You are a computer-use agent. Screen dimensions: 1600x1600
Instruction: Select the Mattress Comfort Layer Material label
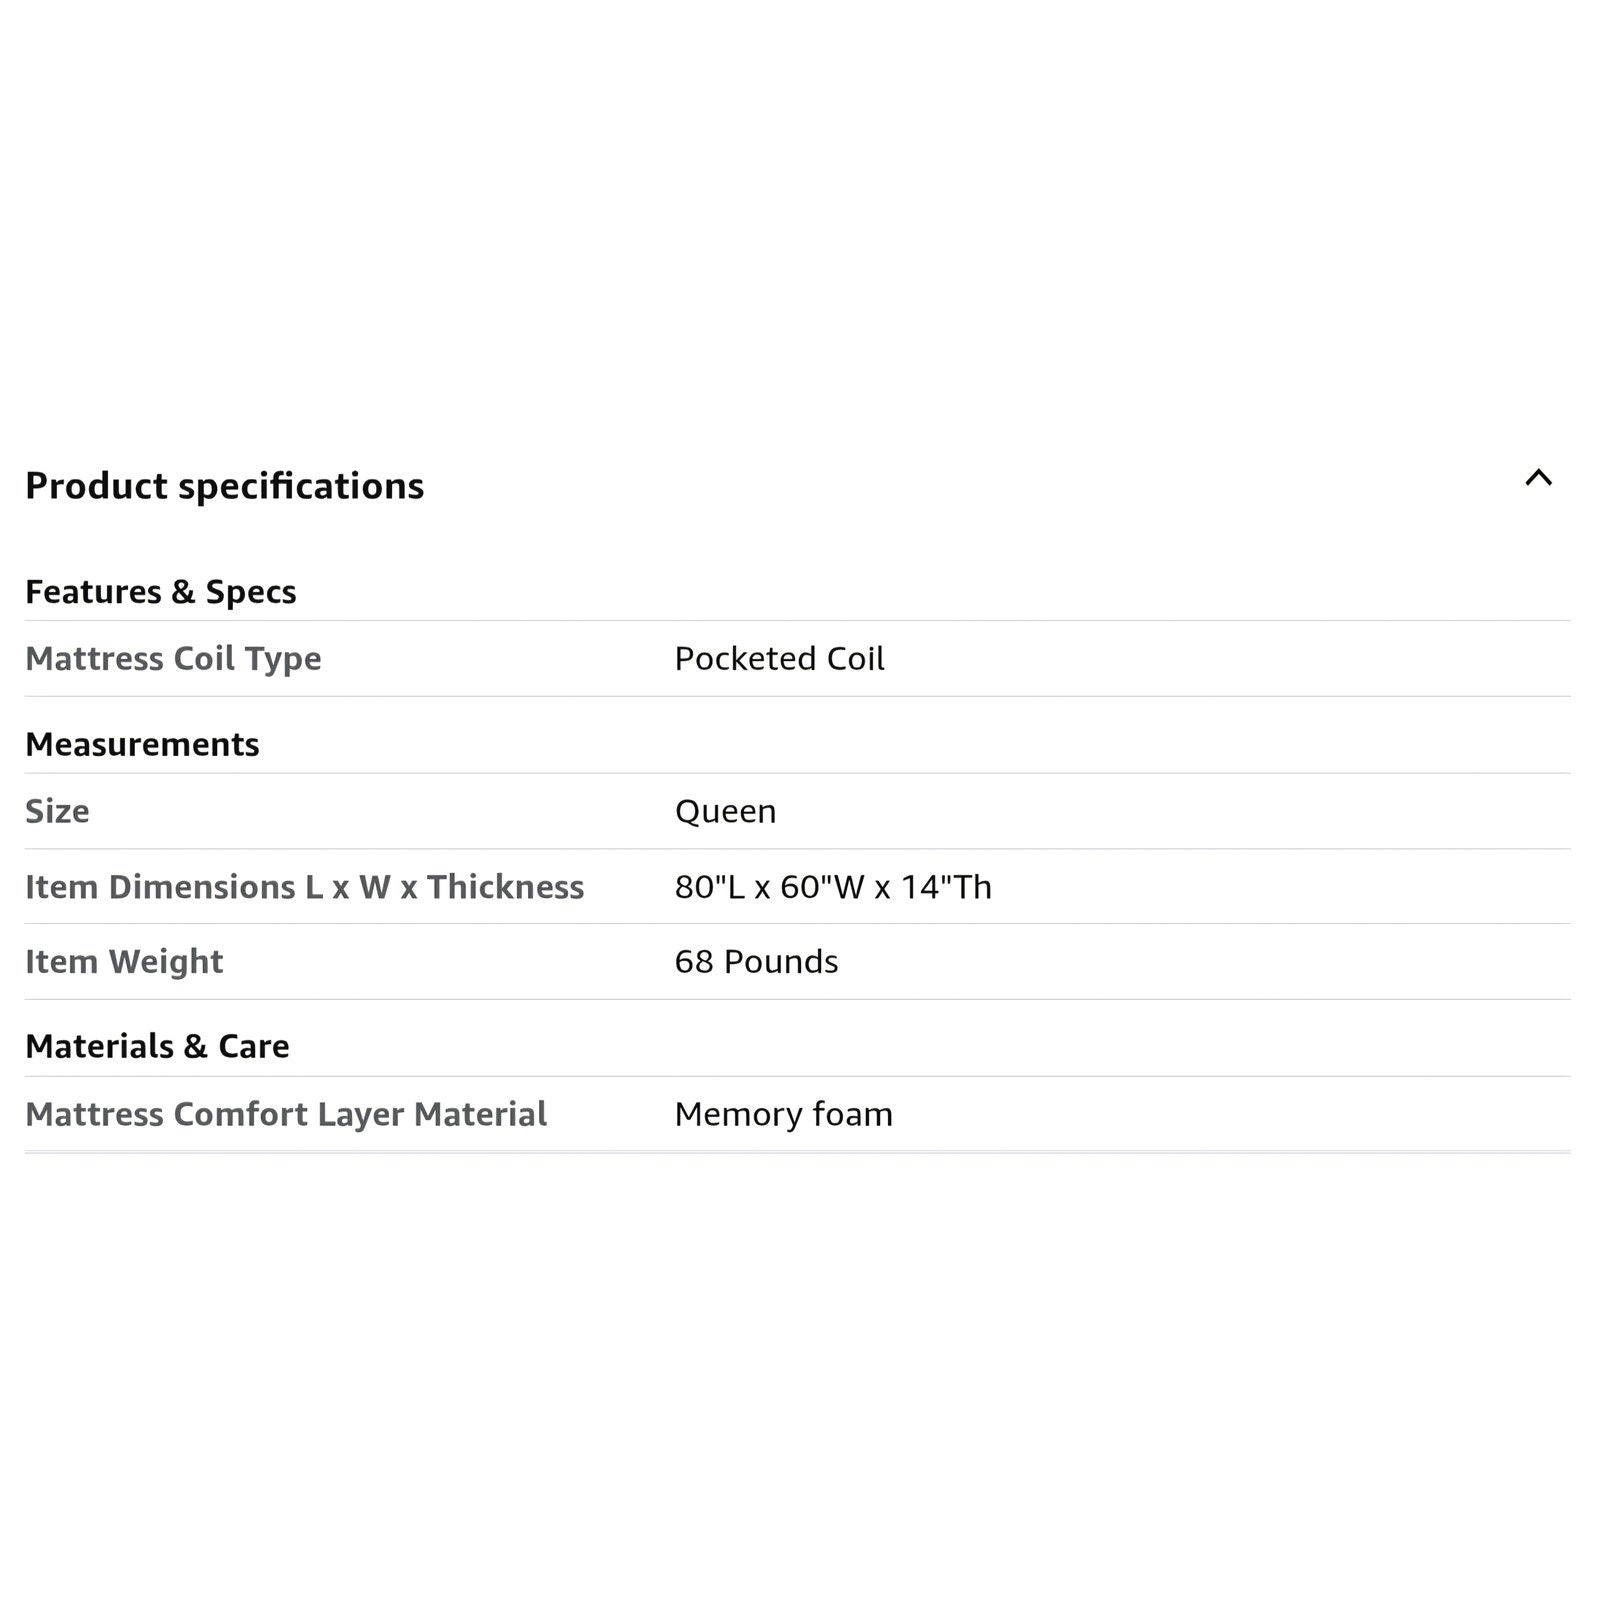(x=286, y=1114)
